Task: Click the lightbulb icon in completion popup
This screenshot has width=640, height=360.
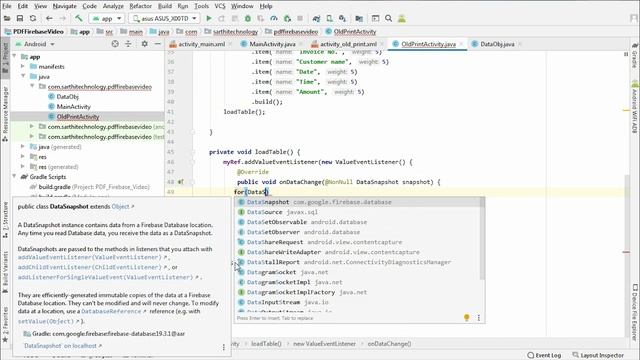Action: coord(467,318)
